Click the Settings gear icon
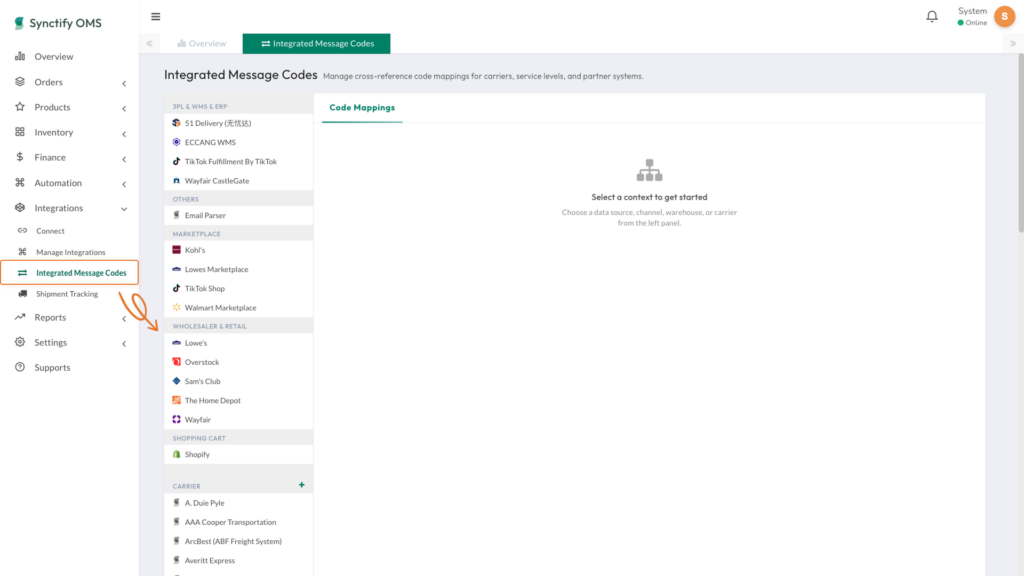 (x=20, y=342)
